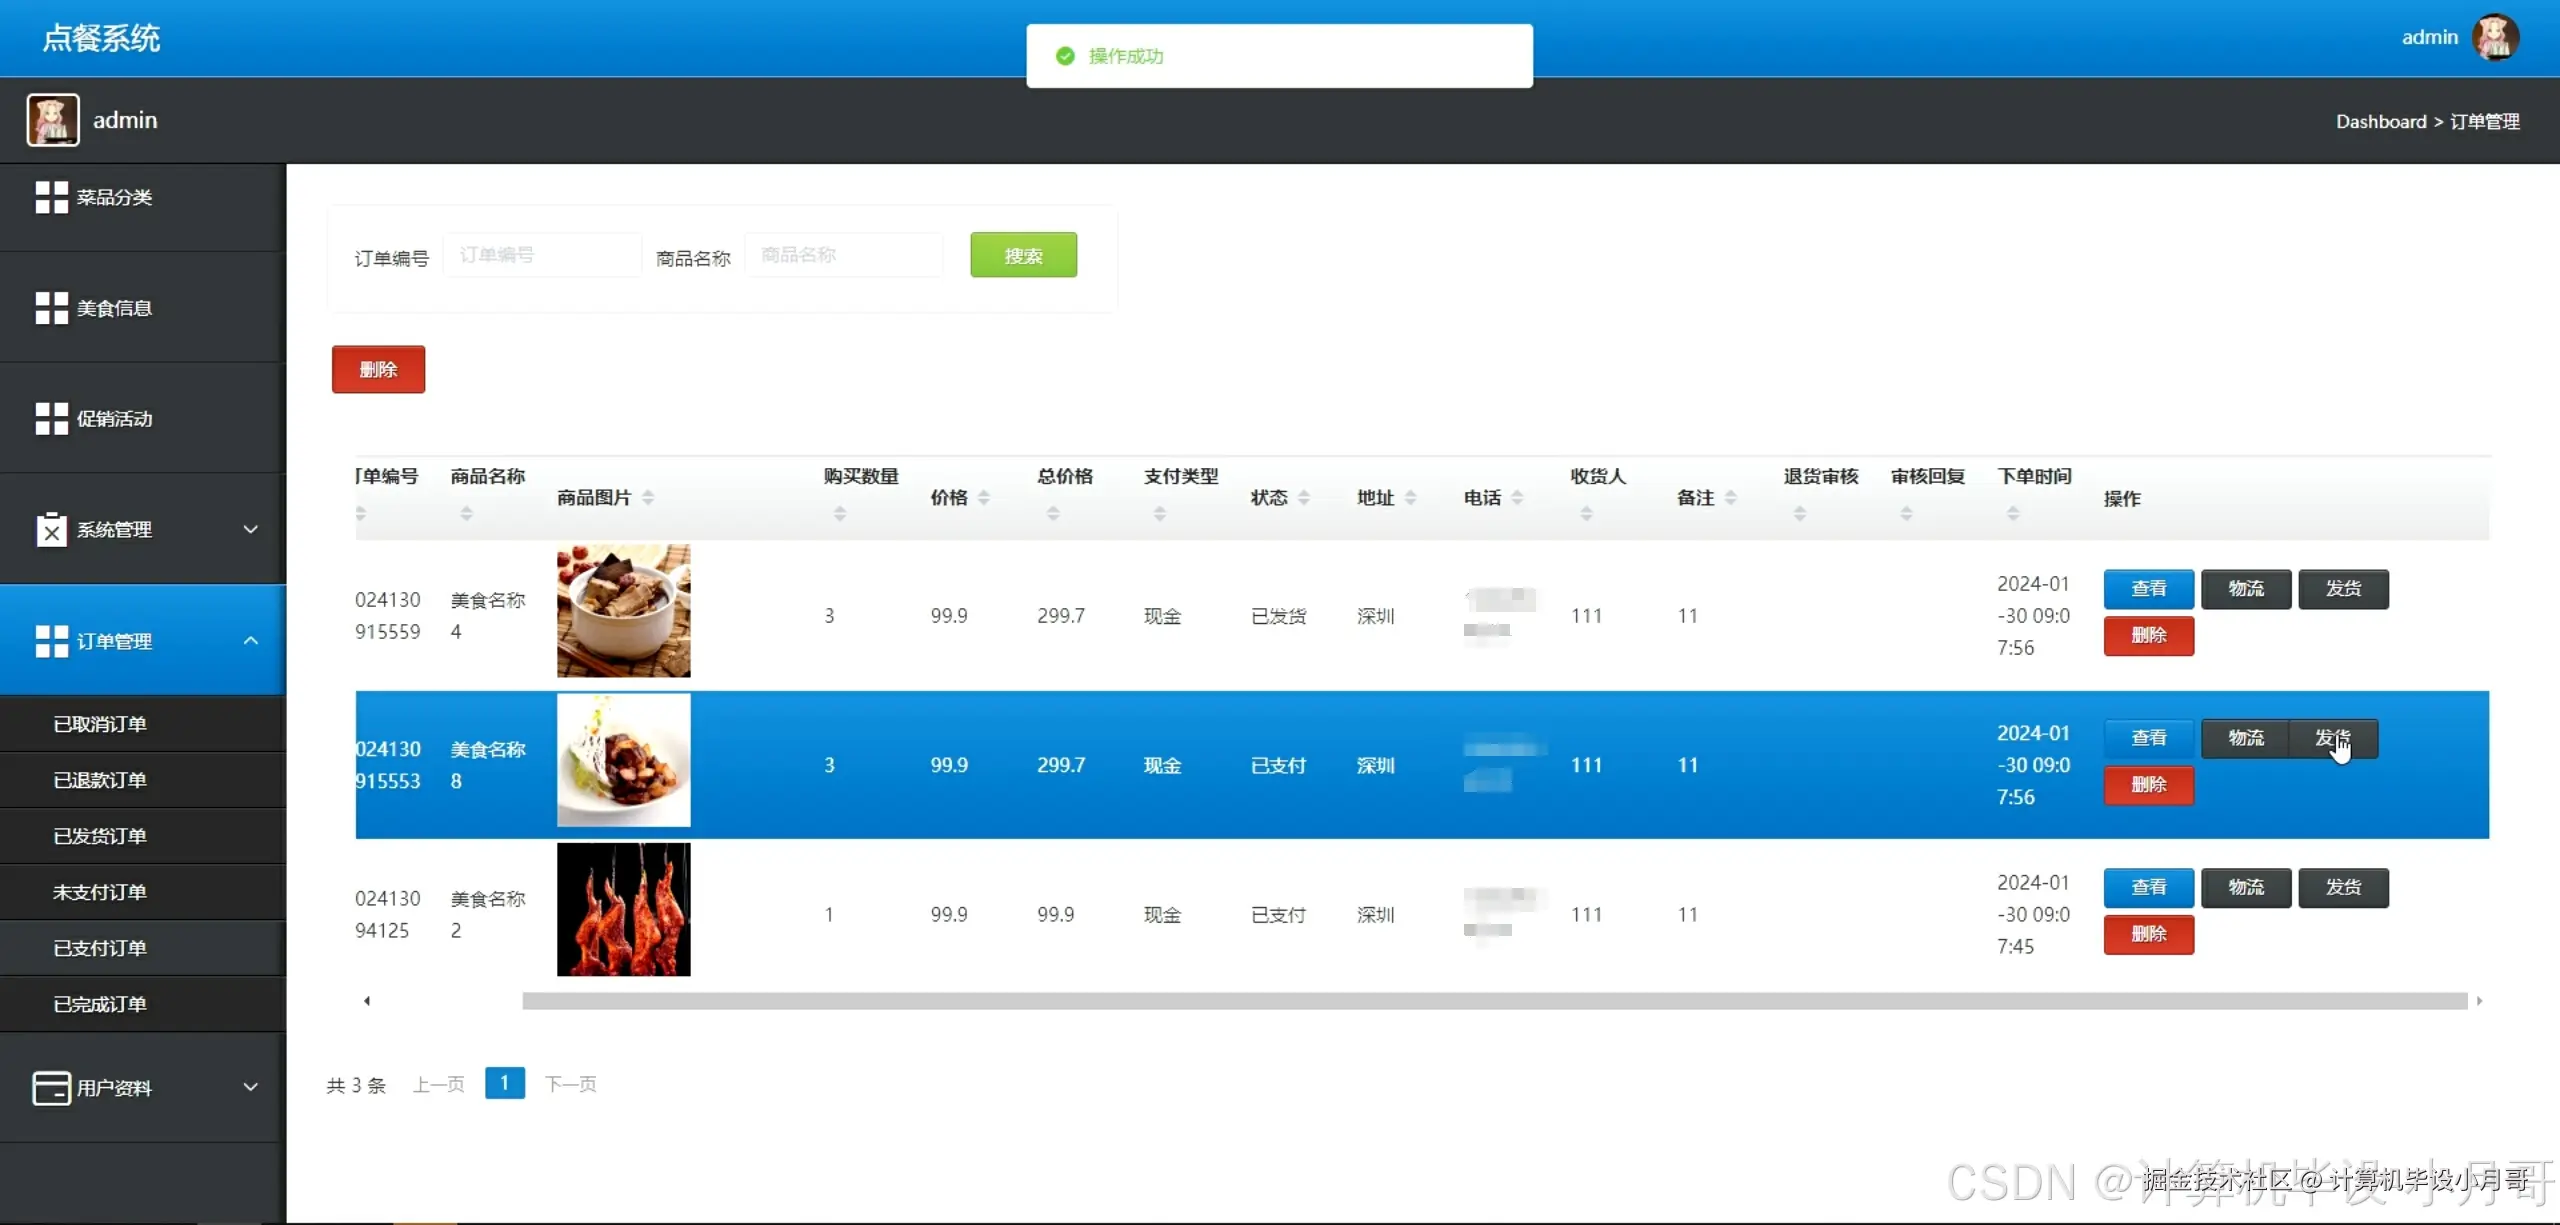Expand the 用户资料 menu chevron
2560x1225 pixels.
(x=251, y=1087)
